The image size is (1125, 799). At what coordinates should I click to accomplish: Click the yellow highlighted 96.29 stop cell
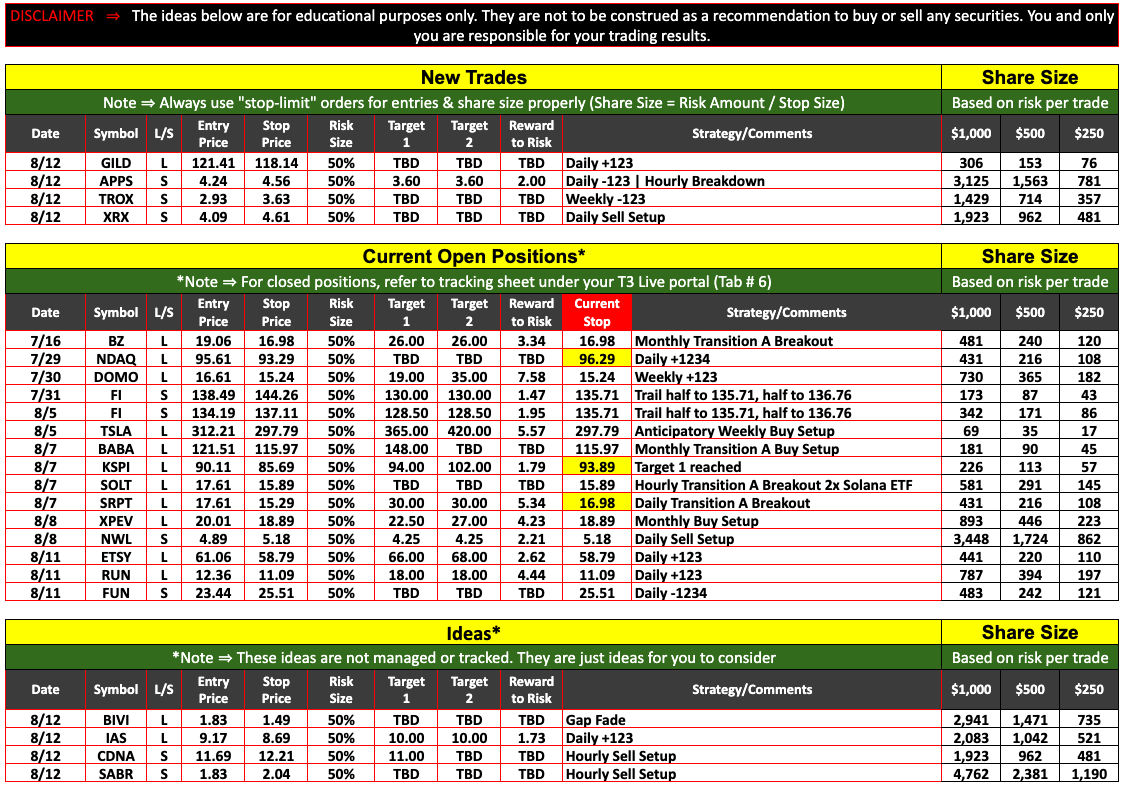(596, 359)
